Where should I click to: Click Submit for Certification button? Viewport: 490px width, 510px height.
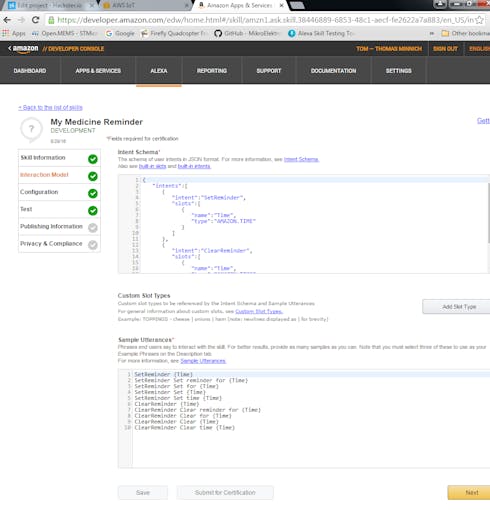point(225,493)
